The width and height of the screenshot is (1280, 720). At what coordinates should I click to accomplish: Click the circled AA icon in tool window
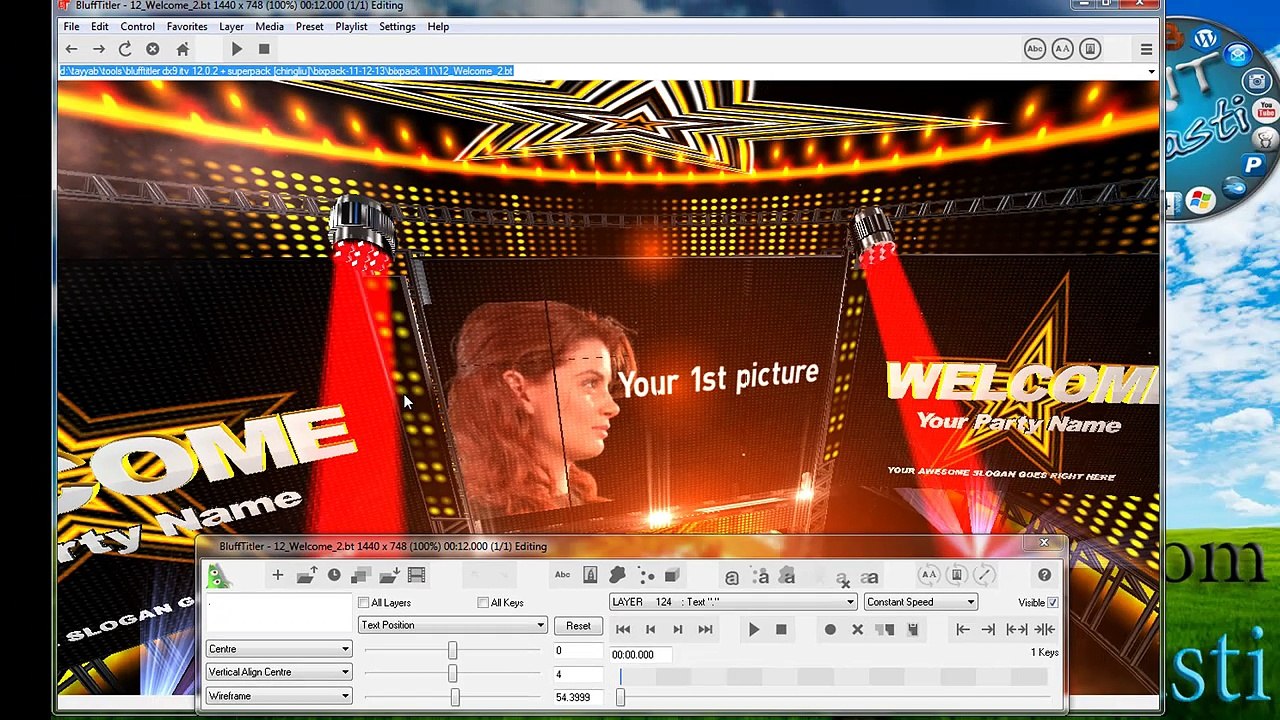click(929, 575)
